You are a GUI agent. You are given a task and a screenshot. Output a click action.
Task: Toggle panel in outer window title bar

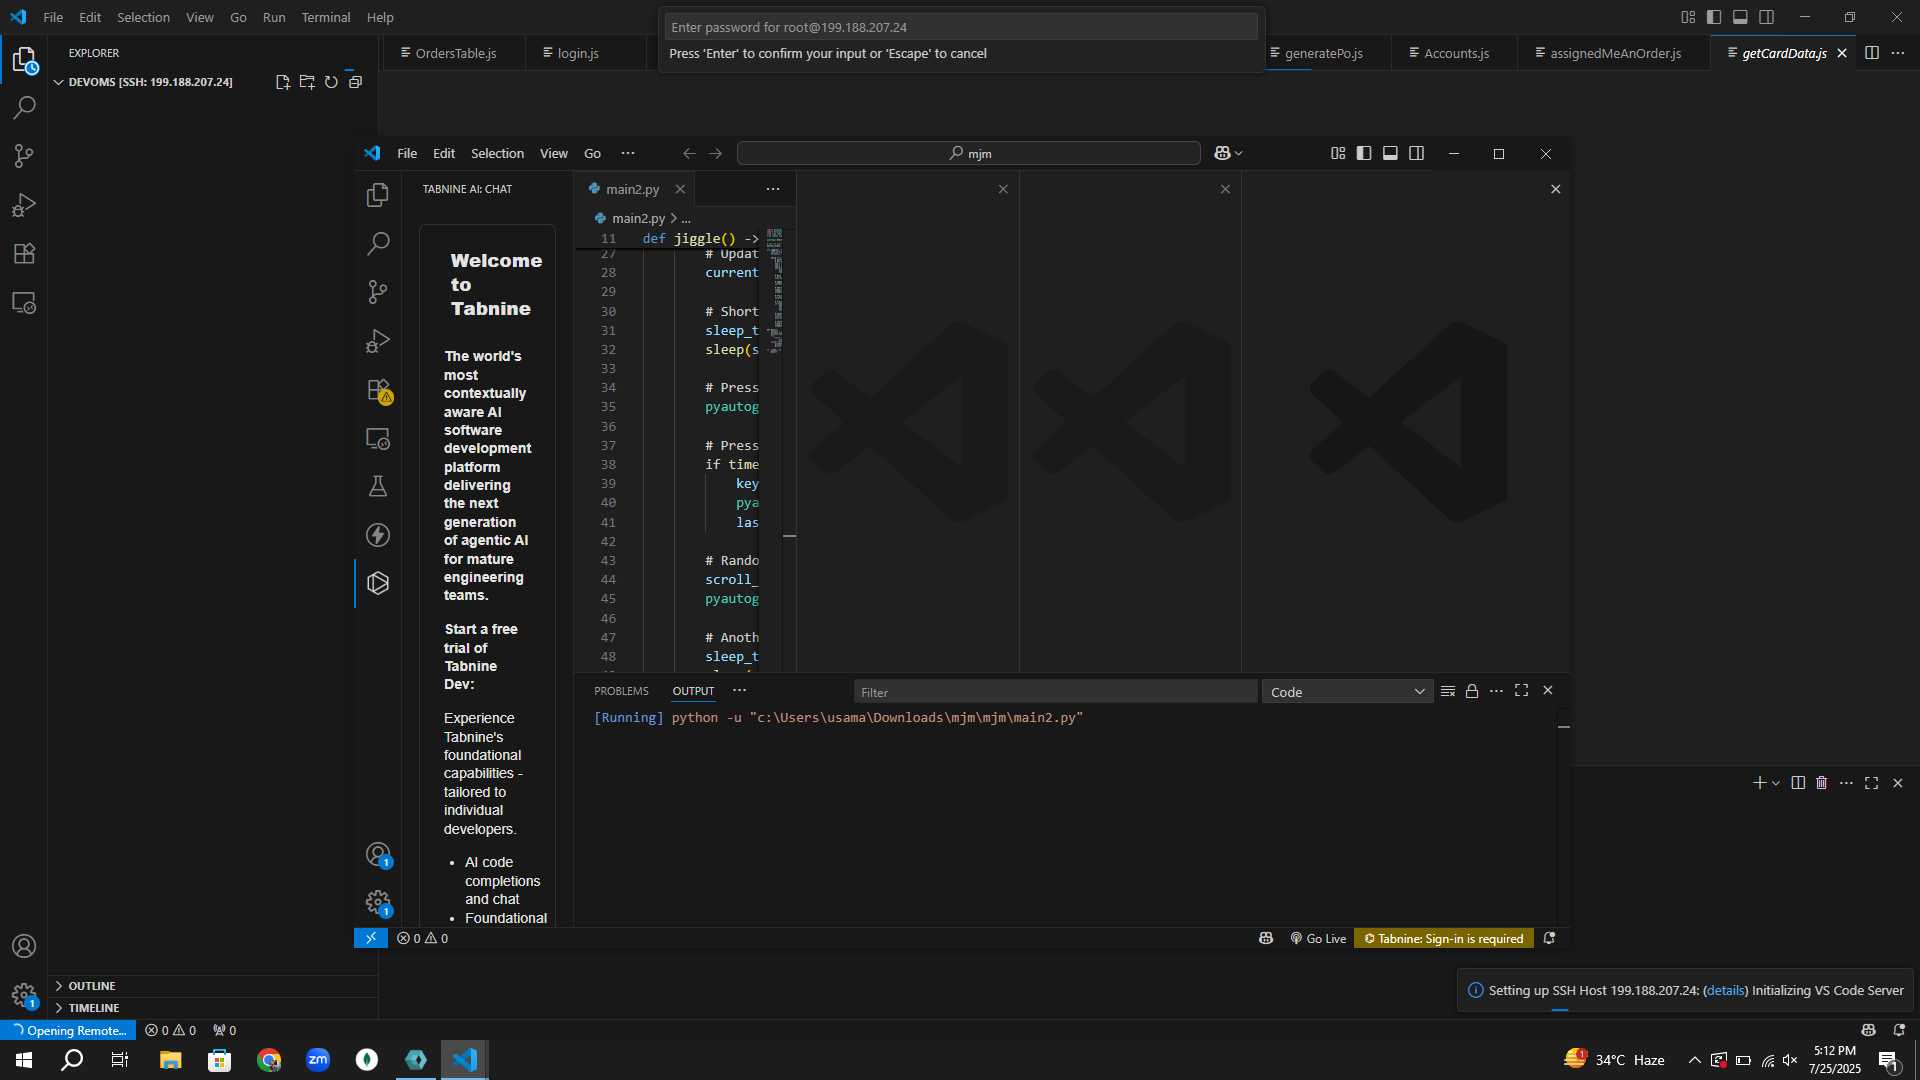coord(1740,17)
